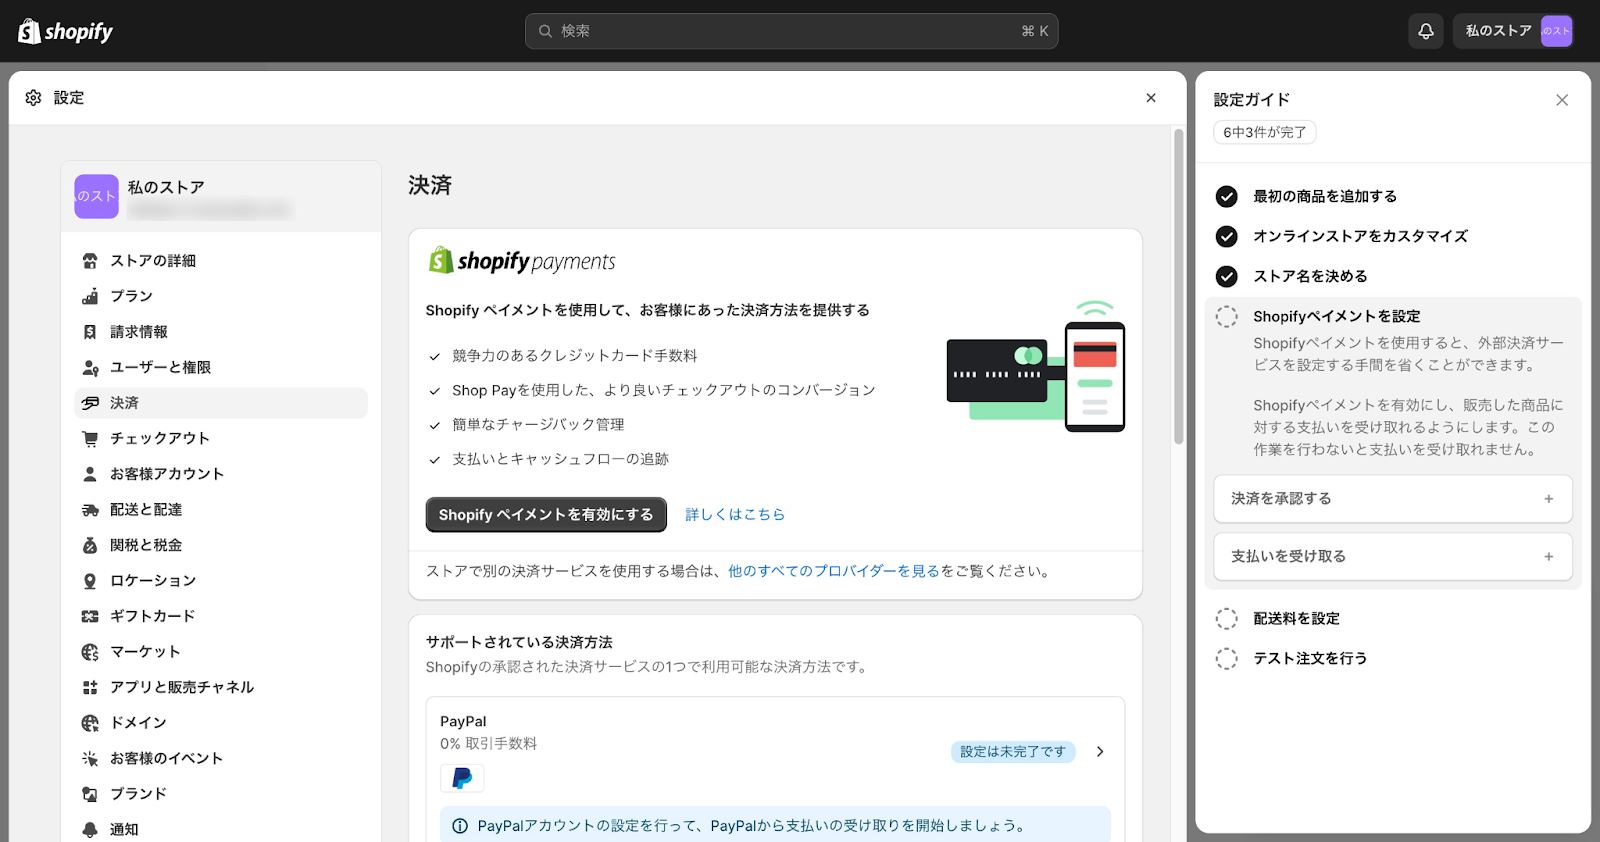The image size is (1600, 842).
Task: Click the 関税と税金 money-bag icon
Action: [90, 545]
